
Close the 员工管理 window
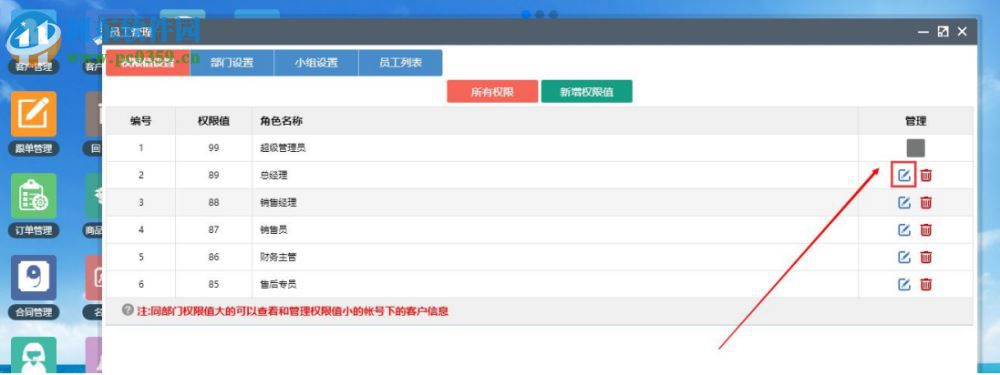[x=962, y=31]
